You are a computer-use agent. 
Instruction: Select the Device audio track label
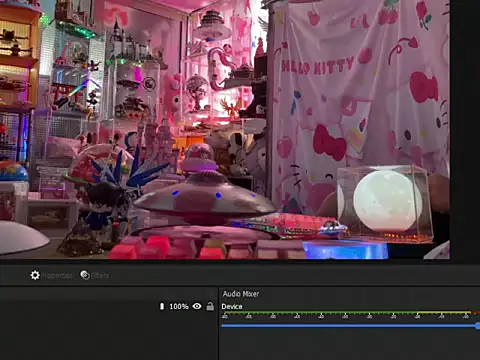tap(232, 306)
